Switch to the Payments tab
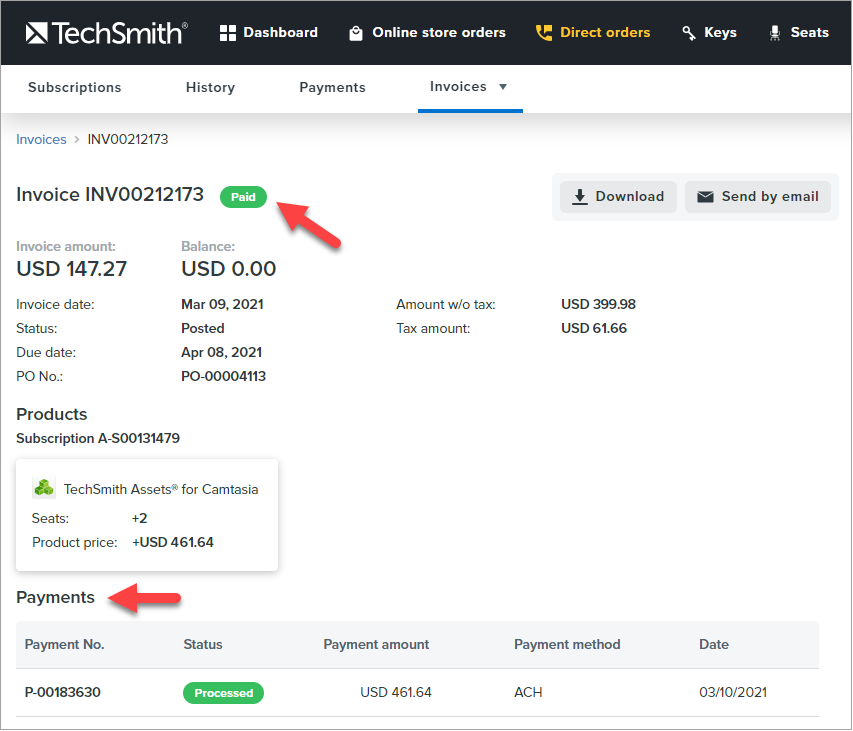Viewport: 853px width, 731px height. [332, 88]
